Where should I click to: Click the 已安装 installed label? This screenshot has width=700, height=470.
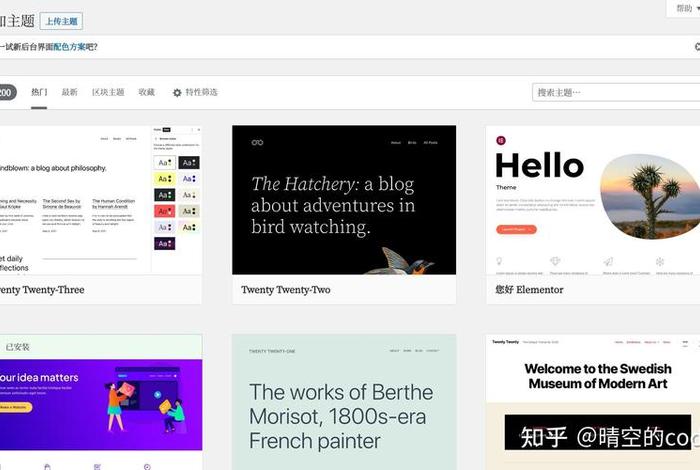pyautogui.click(x=17, y=347)
